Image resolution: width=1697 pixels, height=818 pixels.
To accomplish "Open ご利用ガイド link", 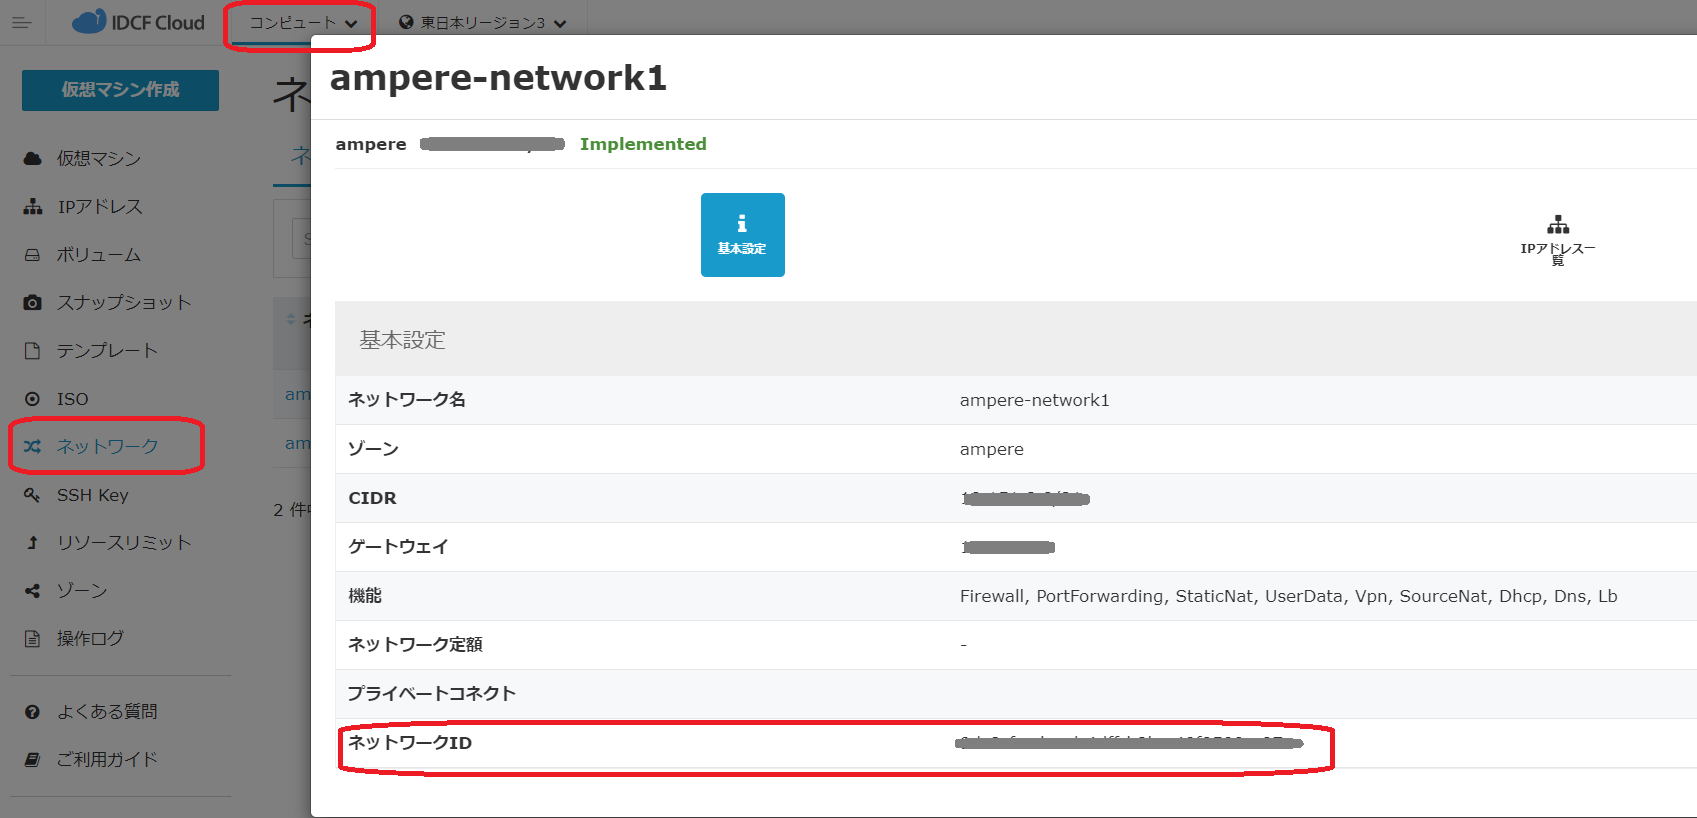I will tap(106, 759).
